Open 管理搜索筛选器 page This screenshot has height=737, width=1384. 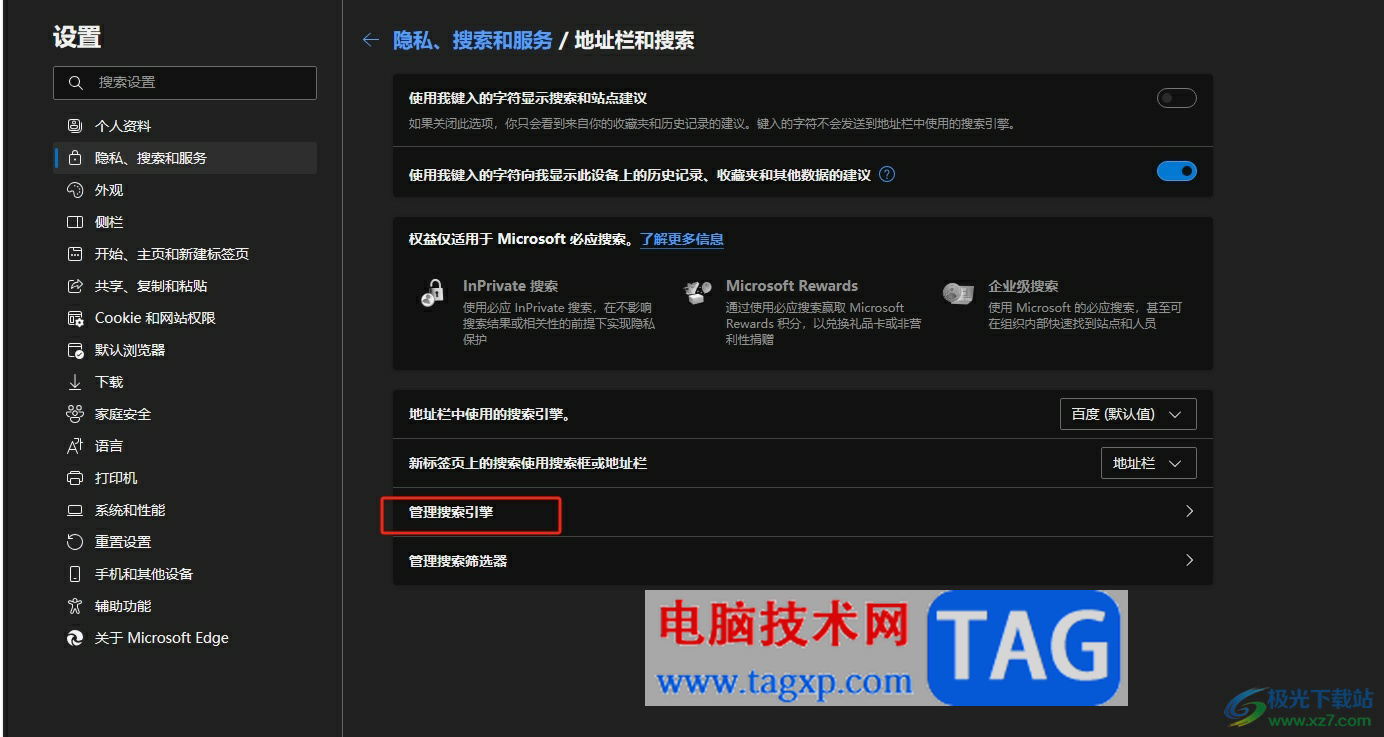tap(802, 561)
